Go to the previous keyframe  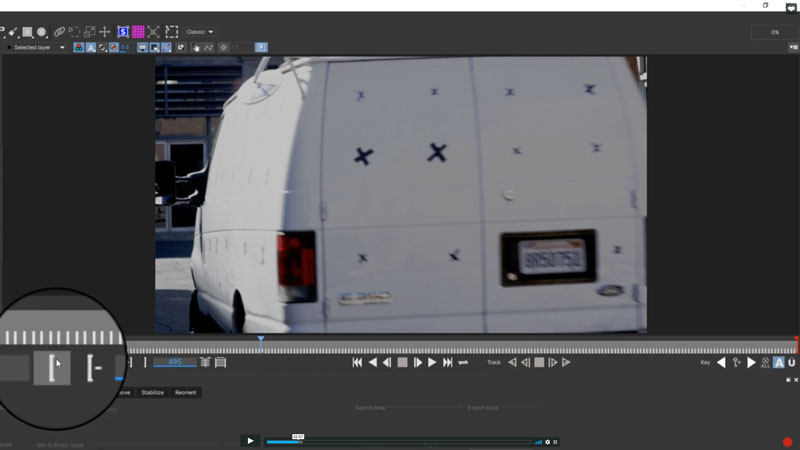pyautogui.click(x=721, y=362)
